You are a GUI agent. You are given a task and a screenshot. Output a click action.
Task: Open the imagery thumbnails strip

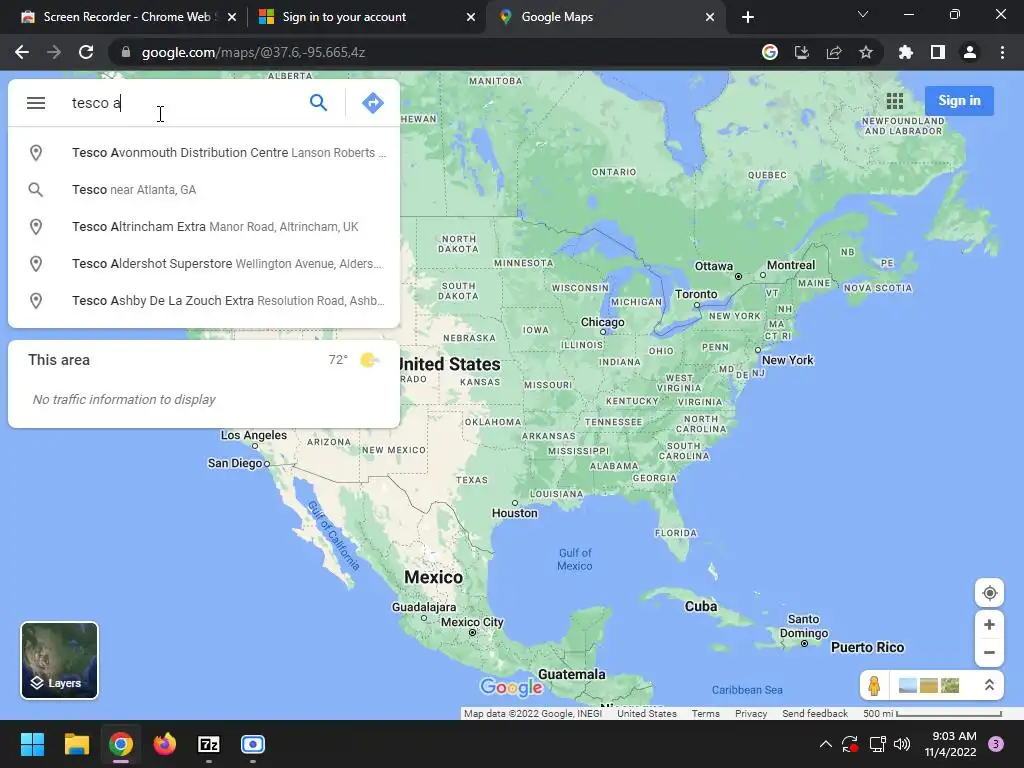929,685
